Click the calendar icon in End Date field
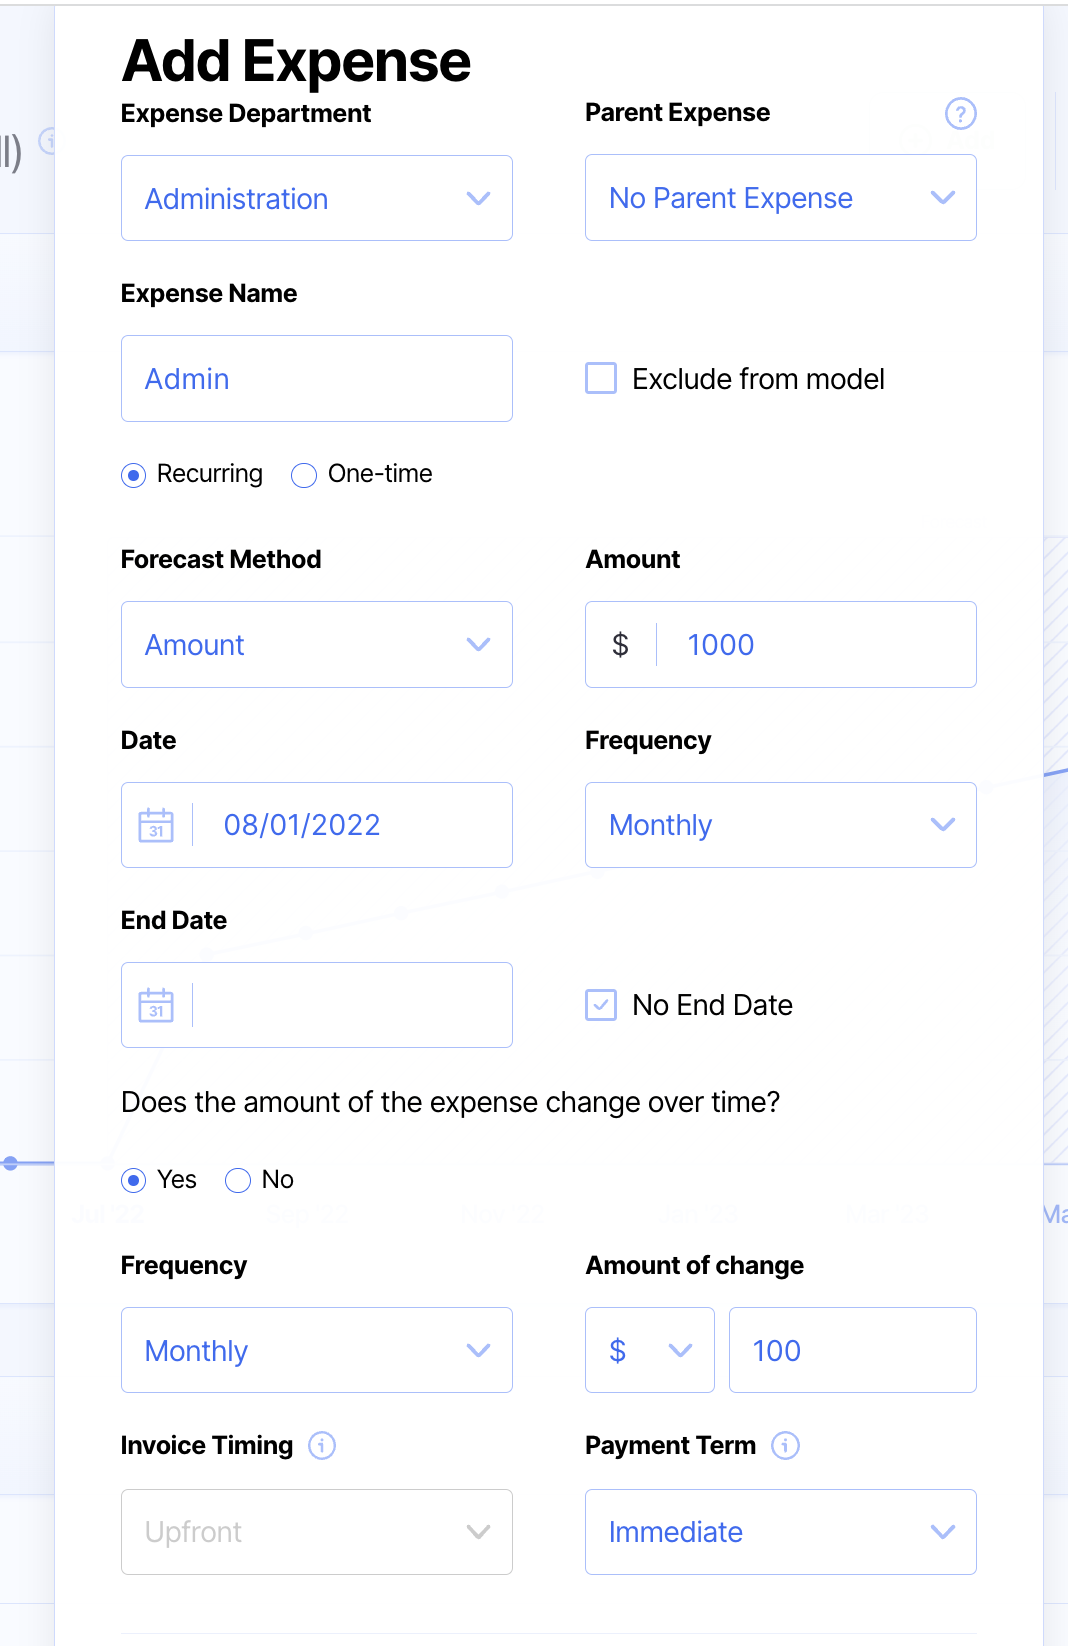The height and width of the screenshot is (1646, 1068). 156,1005
